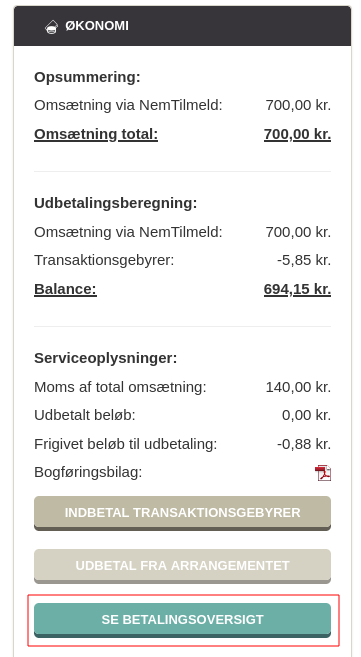Image resolution: width=361 pixels, height=657 pixels.
Task: Select the Opsummering heading
Action: [87, 78]
